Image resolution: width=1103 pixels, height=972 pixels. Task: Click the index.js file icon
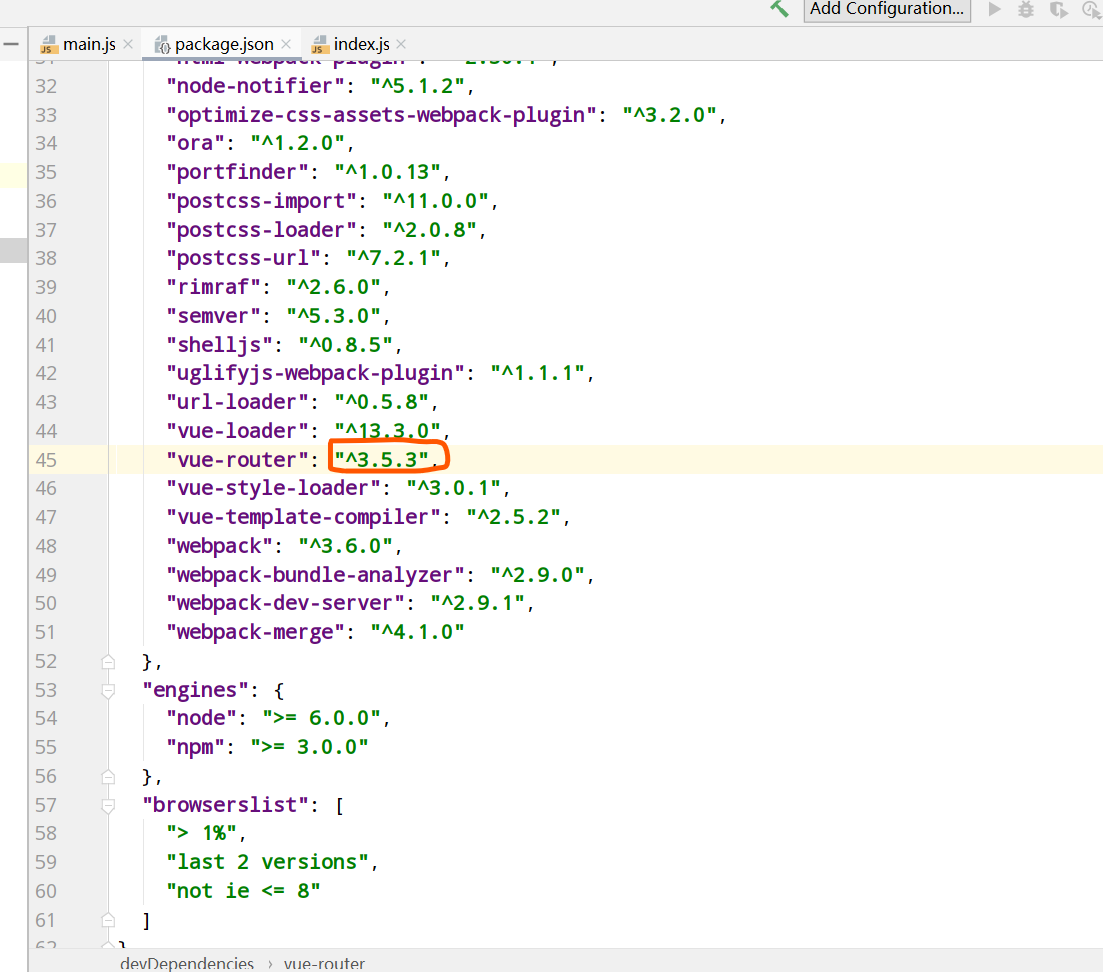(320, 44)
